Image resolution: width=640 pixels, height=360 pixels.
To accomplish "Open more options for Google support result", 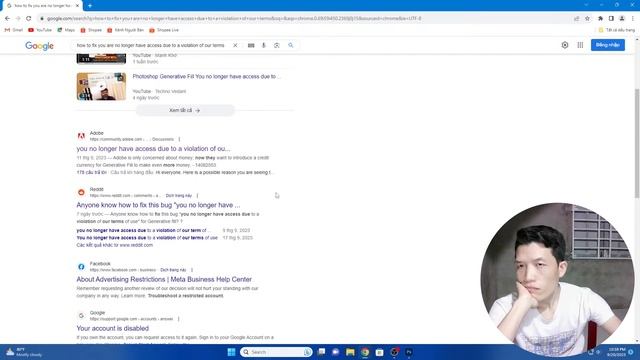I will tap(179, 319).
